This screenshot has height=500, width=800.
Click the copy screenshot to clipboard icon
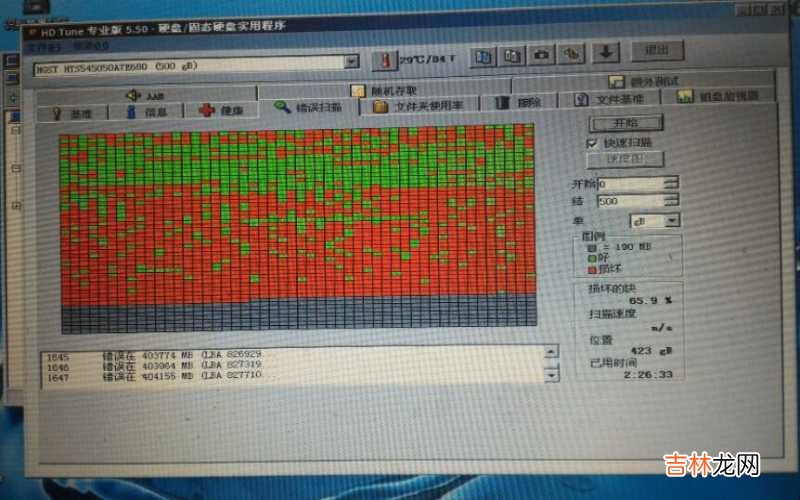512,55
